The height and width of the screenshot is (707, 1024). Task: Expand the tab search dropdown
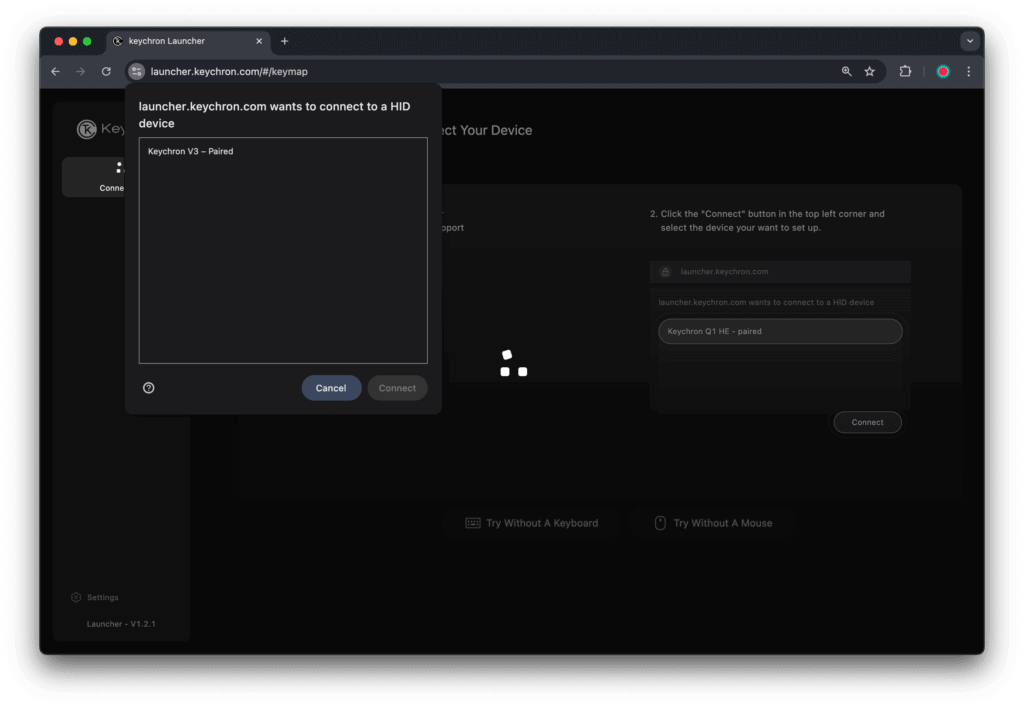(970, 41)
